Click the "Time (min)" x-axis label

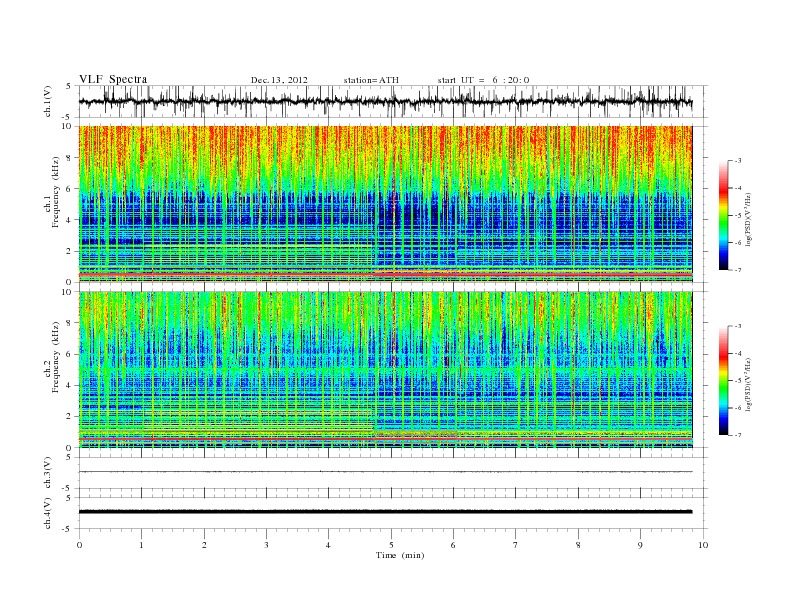[400, 555]
